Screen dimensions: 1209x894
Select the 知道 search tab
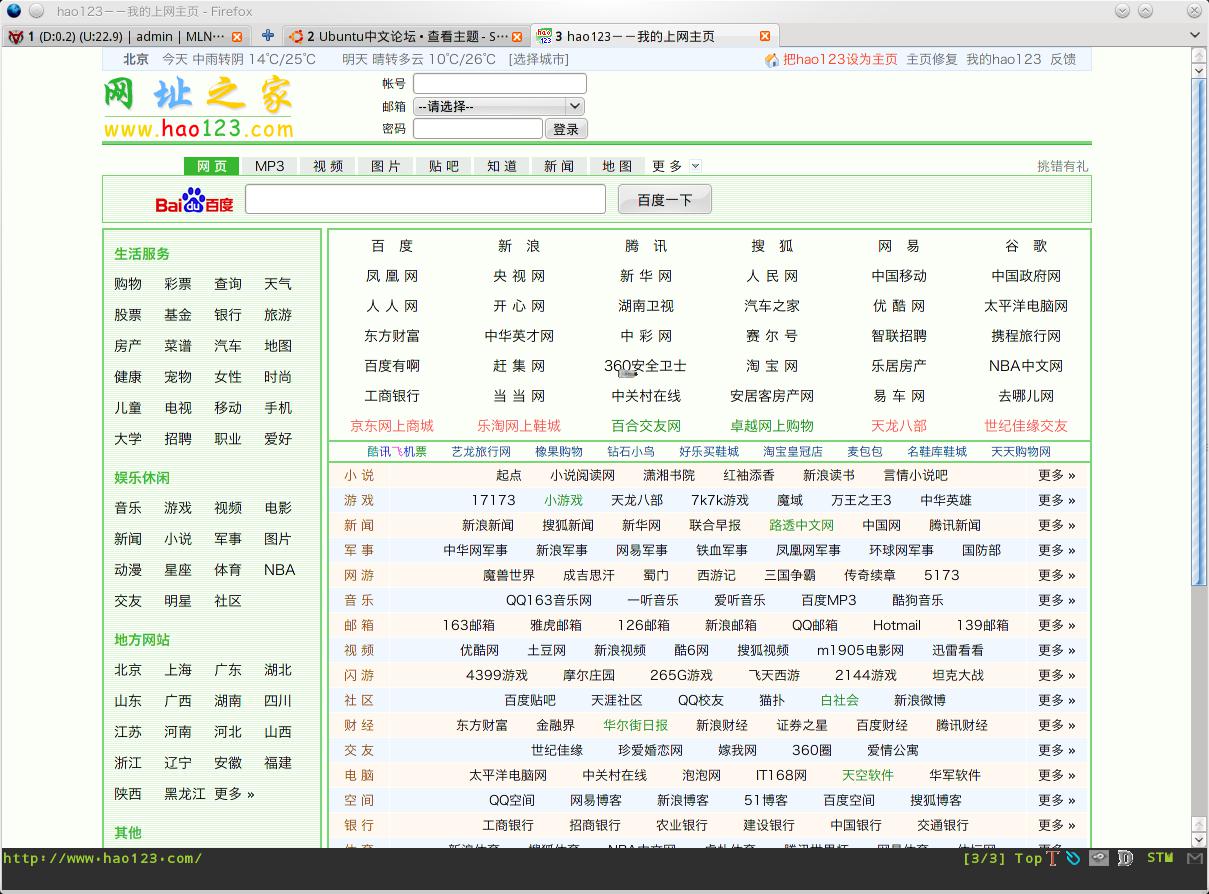pos(502,166)
